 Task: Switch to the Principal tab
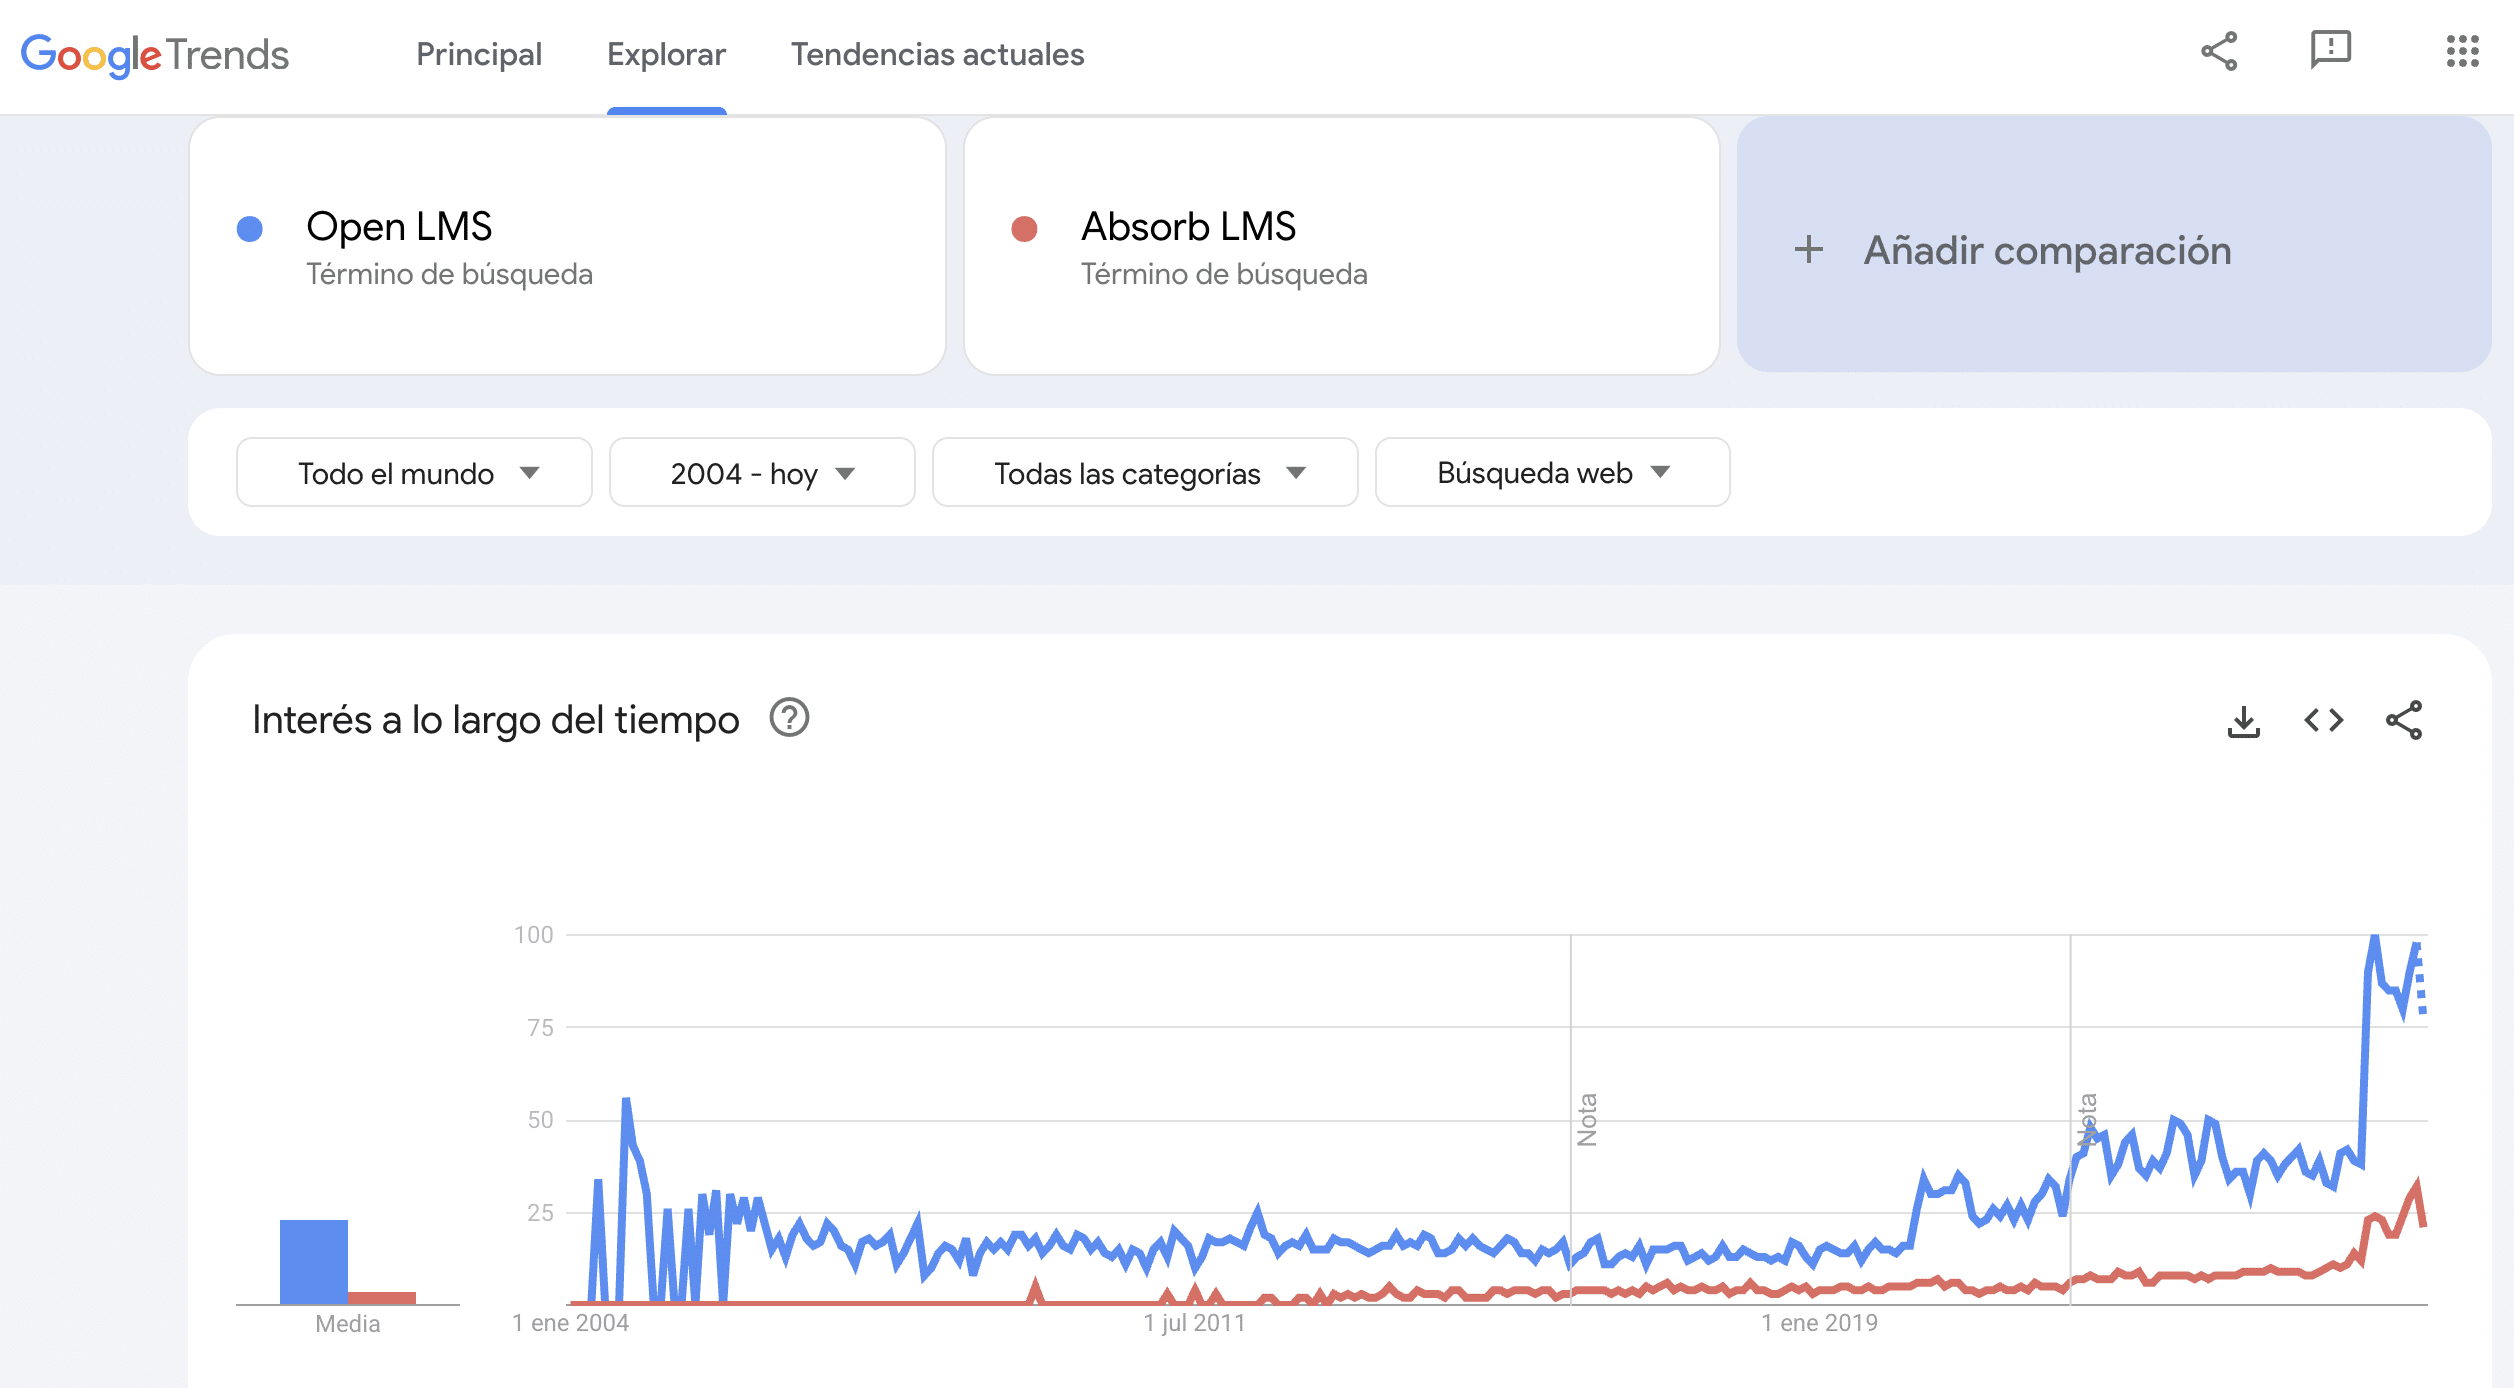tap(479, 55)
